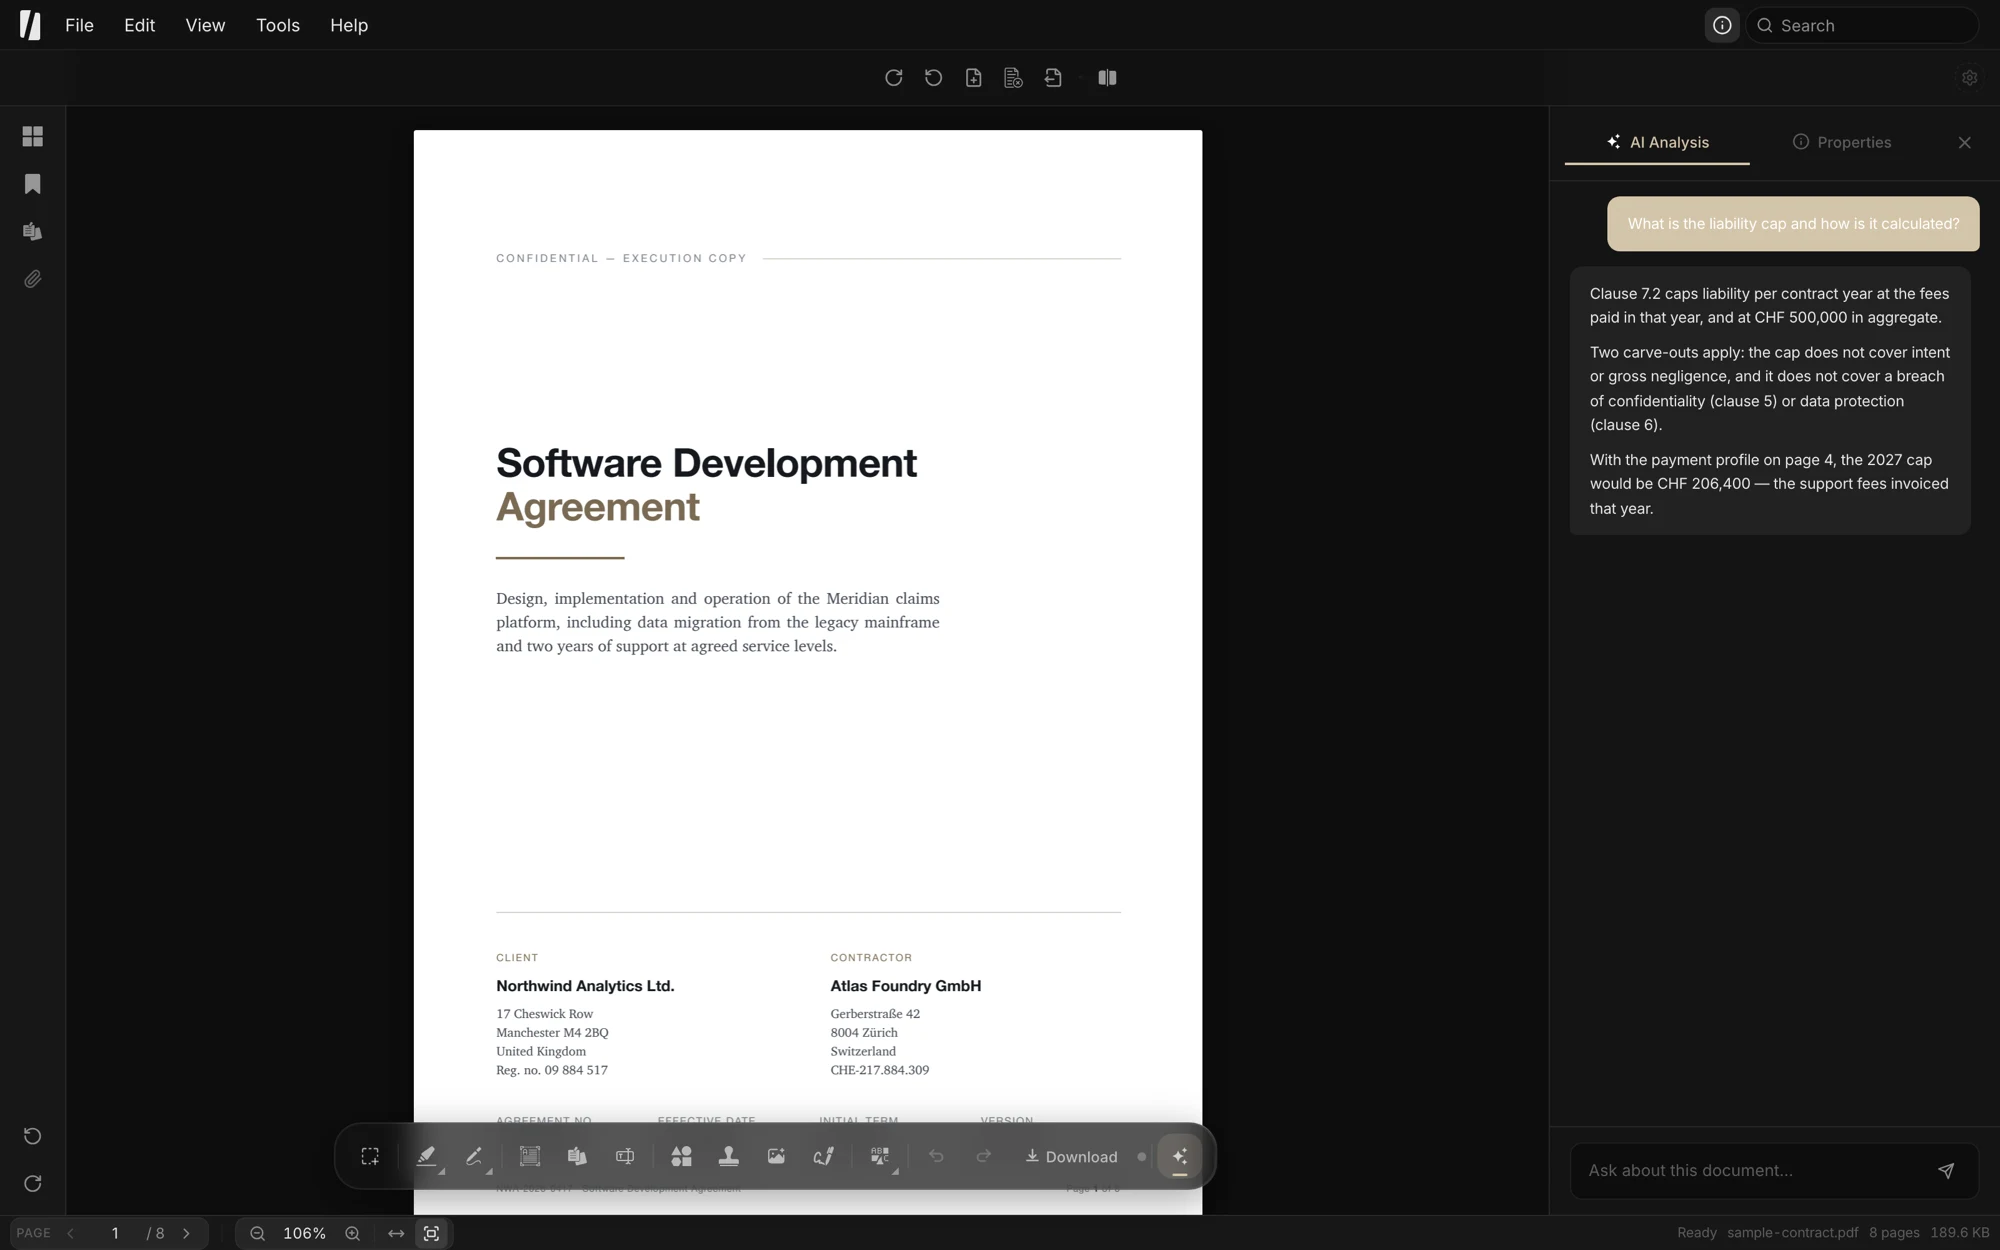Toggle the AI assistant sparkle button

click(x=1179, y=1156)
